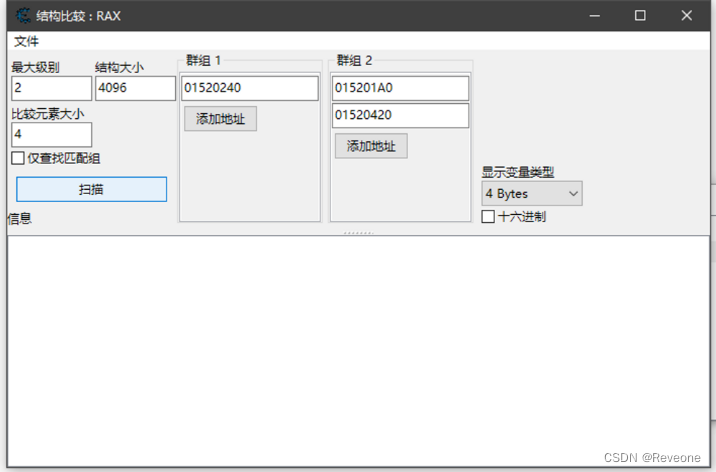Open the 4 Bytes variable type dropdown
Image resolution: width=716 pixels, height=472 pixels.
point(532,194)
